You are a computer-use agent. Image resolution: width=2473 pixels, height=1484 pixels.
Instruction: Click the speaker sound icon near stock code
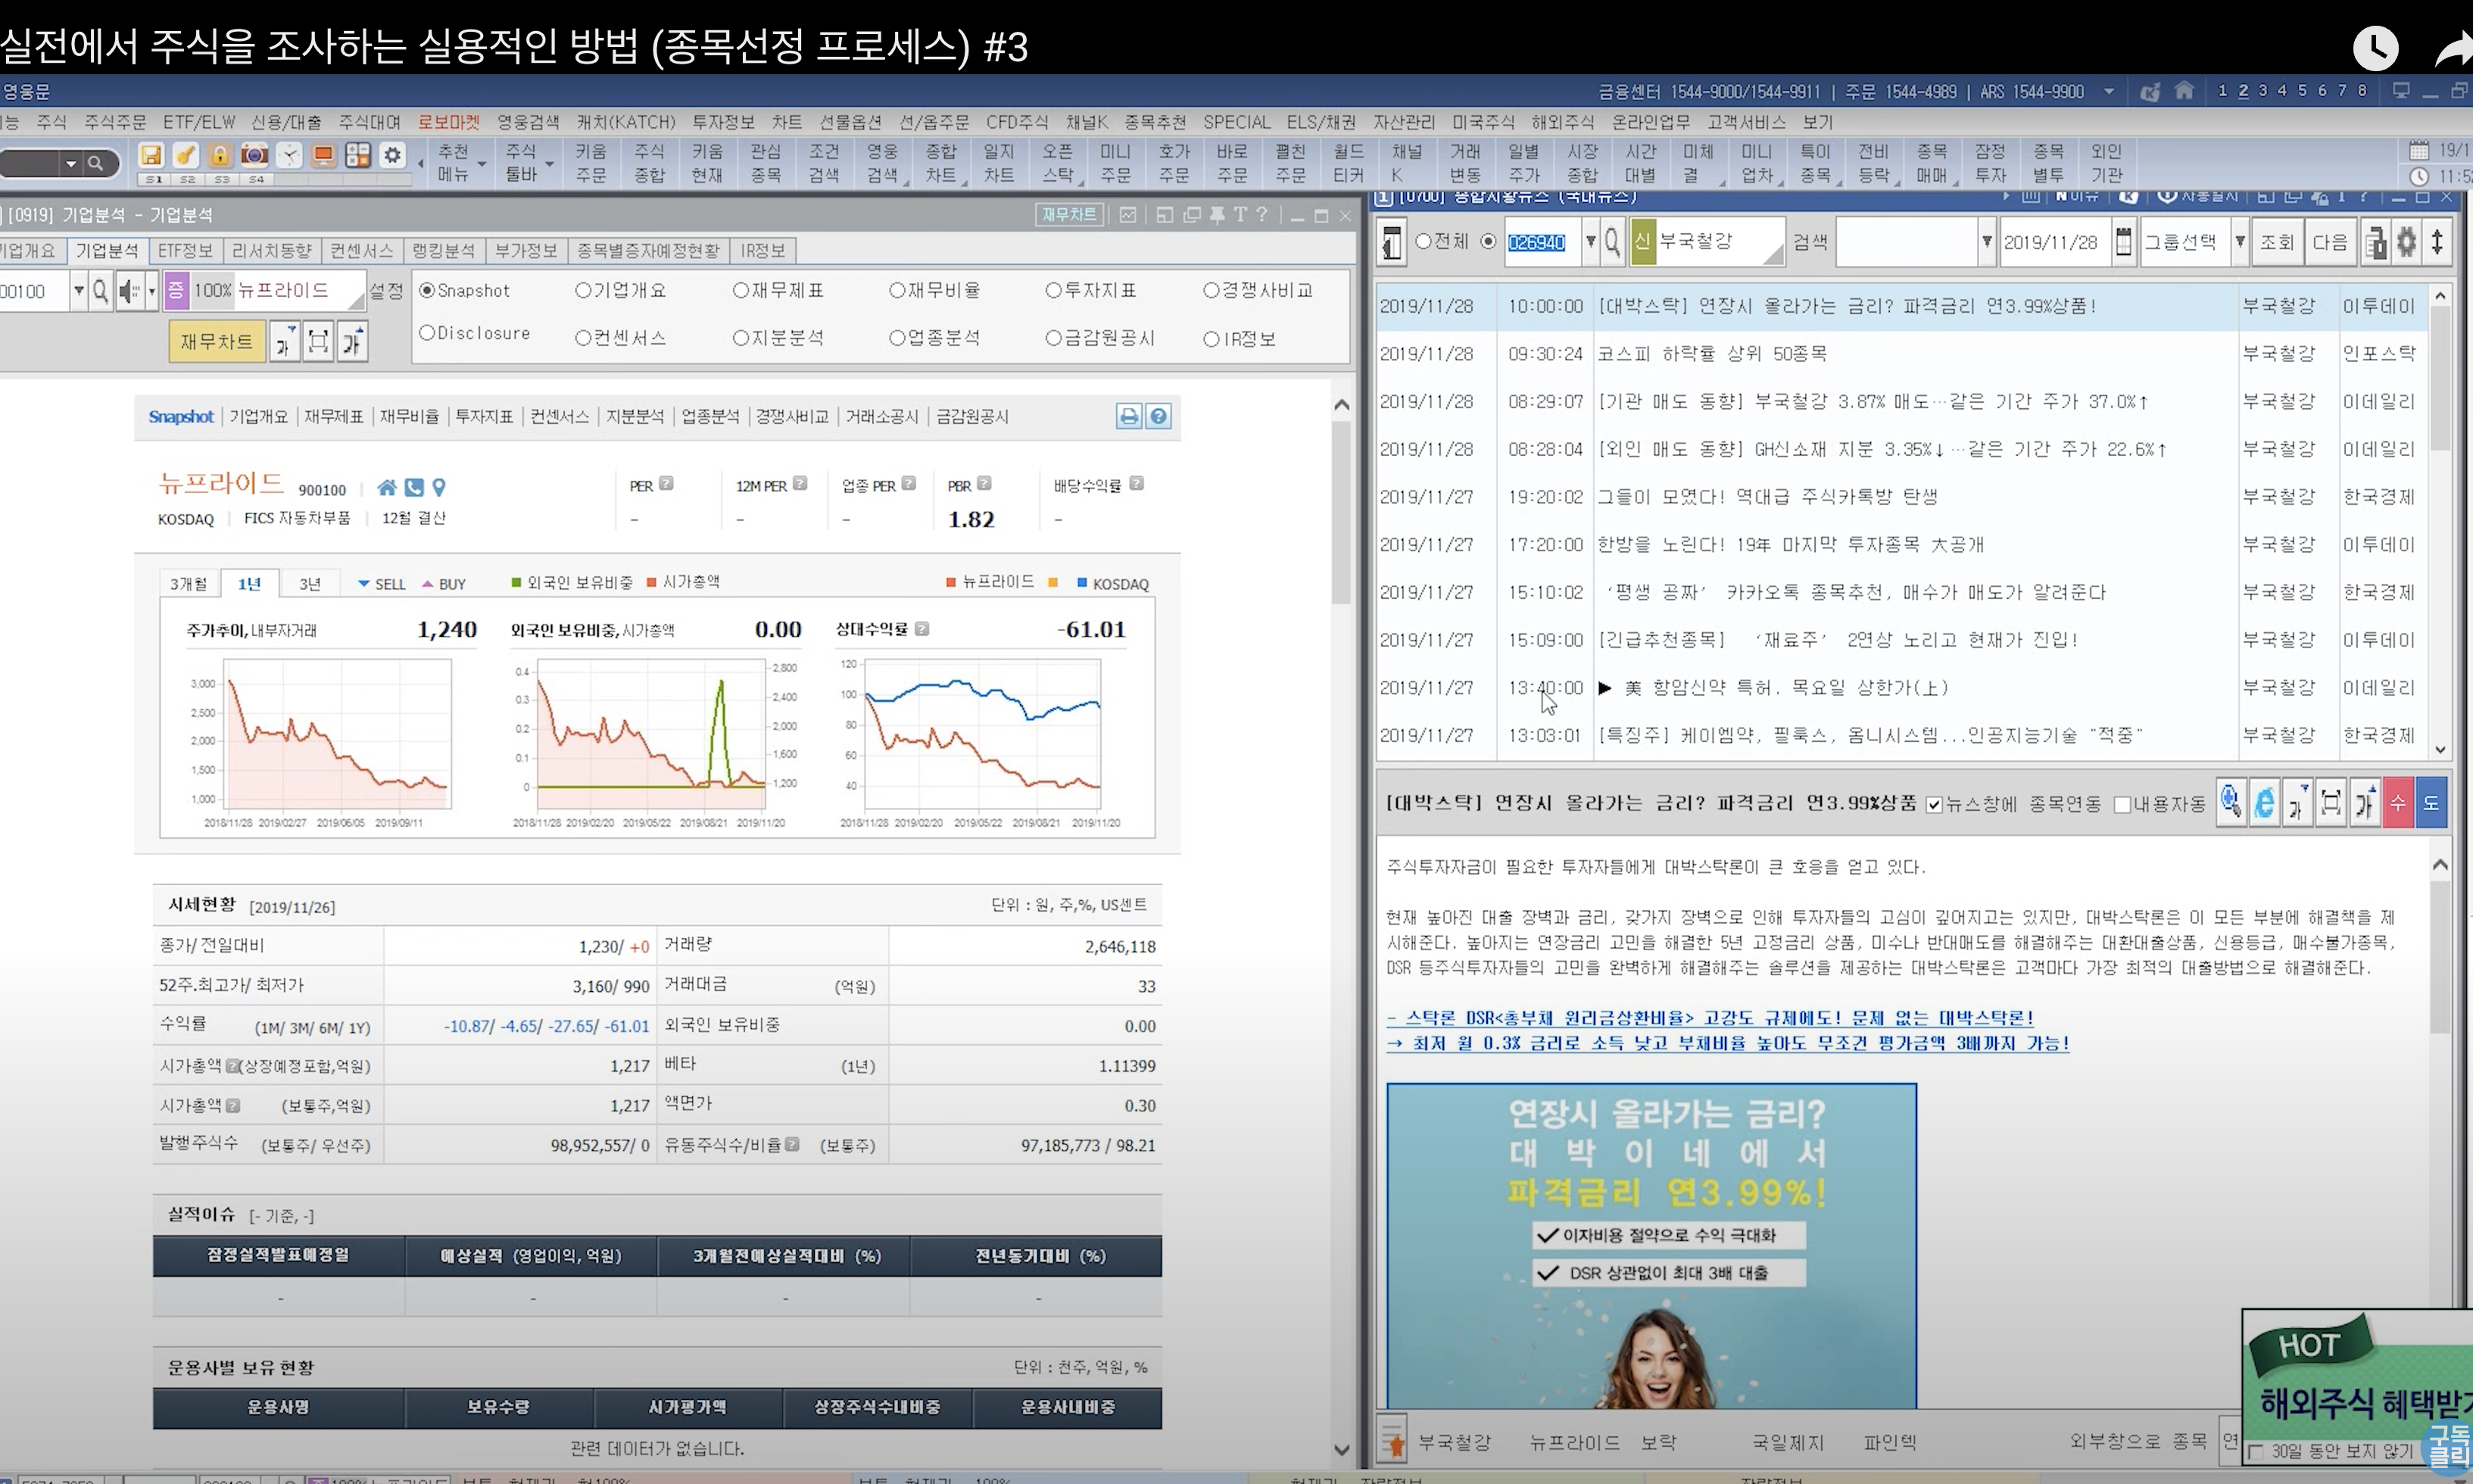pos(129,291)
